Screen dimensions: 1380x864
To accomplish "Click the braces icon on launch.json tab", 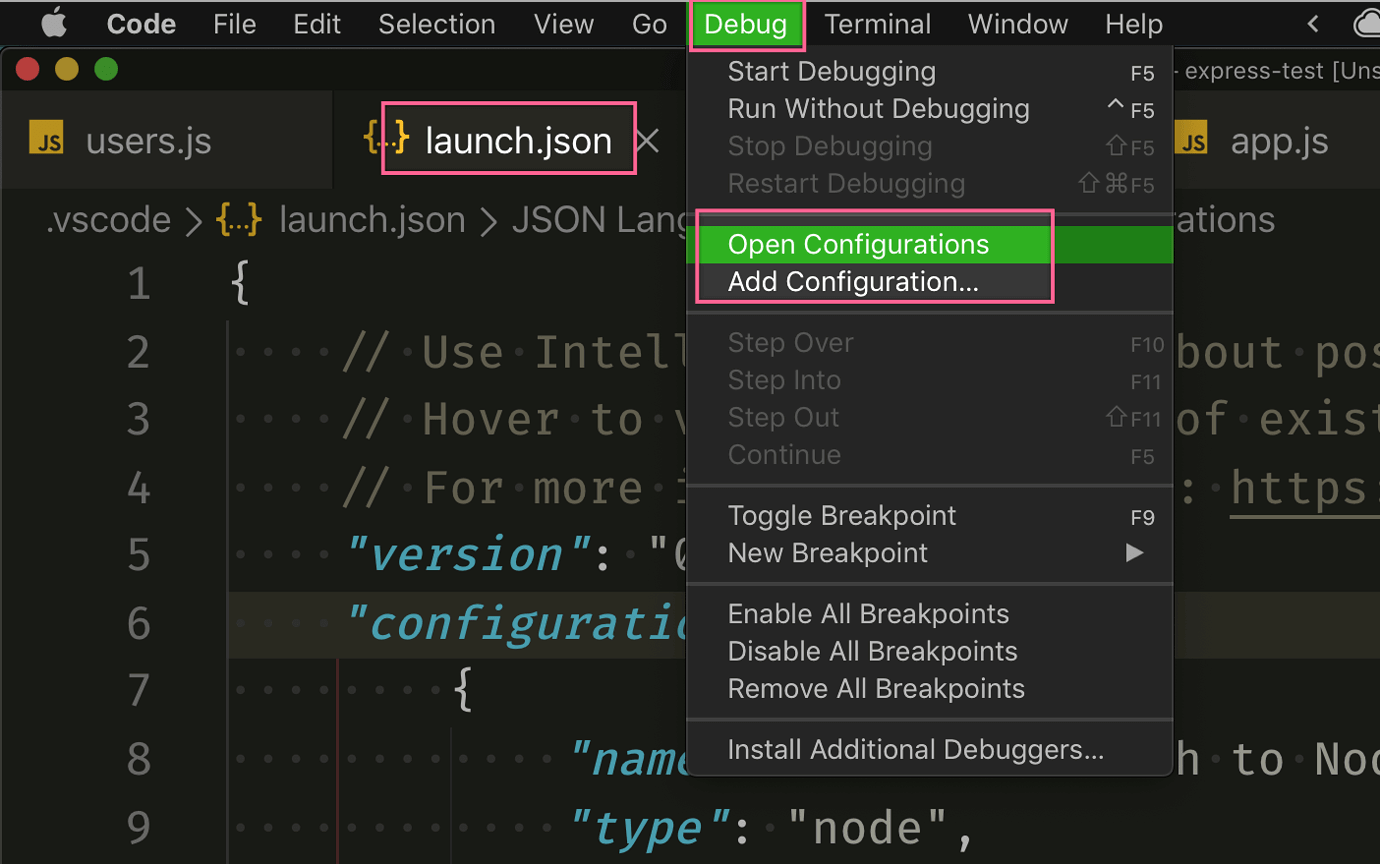I will click(386, 138).
